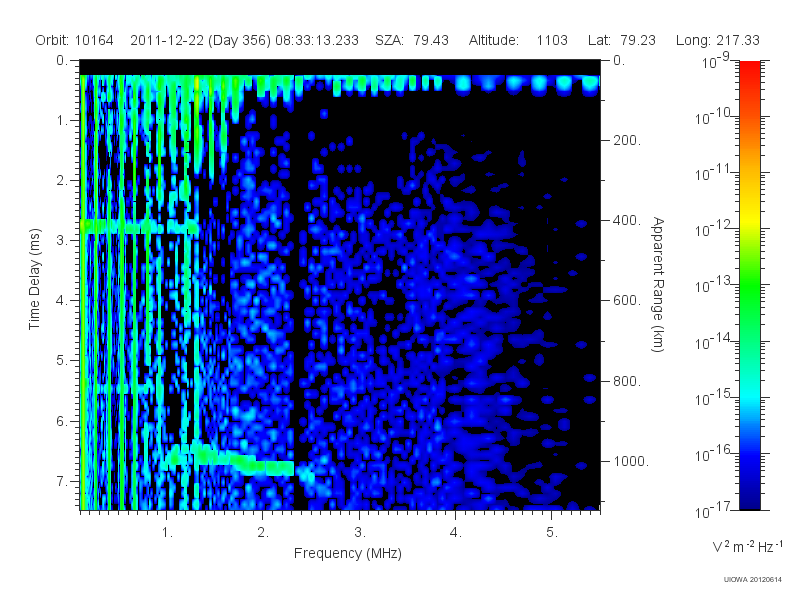Screen dimensions: 800x600
Task: Select the date 2011-12-22 (Day 356) text
Action: [201, 40]
